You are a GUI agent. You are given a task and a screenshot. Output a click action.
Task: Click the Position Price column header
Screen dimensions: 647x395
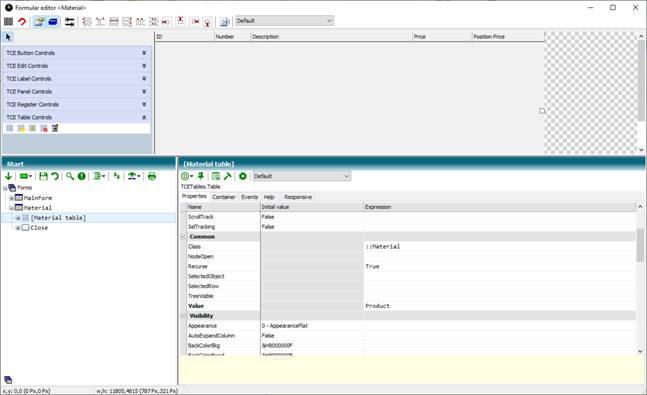(x=508, y=37)
